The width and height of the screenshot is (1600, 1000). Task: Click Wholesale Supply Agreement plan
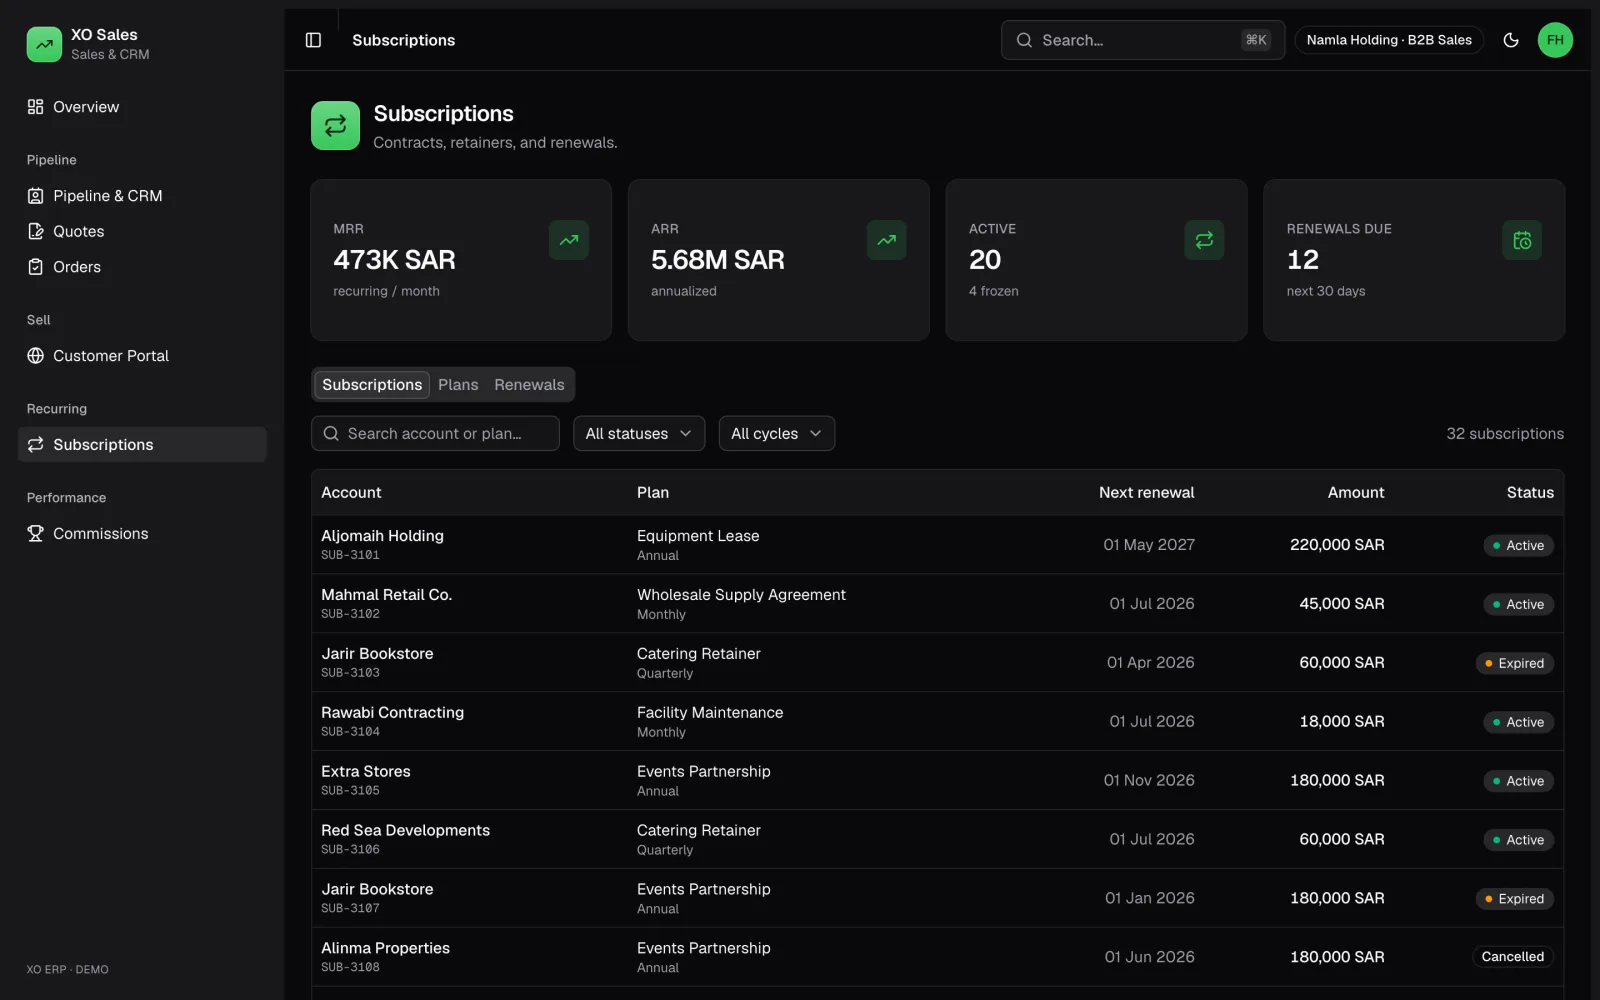tap(741, 594)
